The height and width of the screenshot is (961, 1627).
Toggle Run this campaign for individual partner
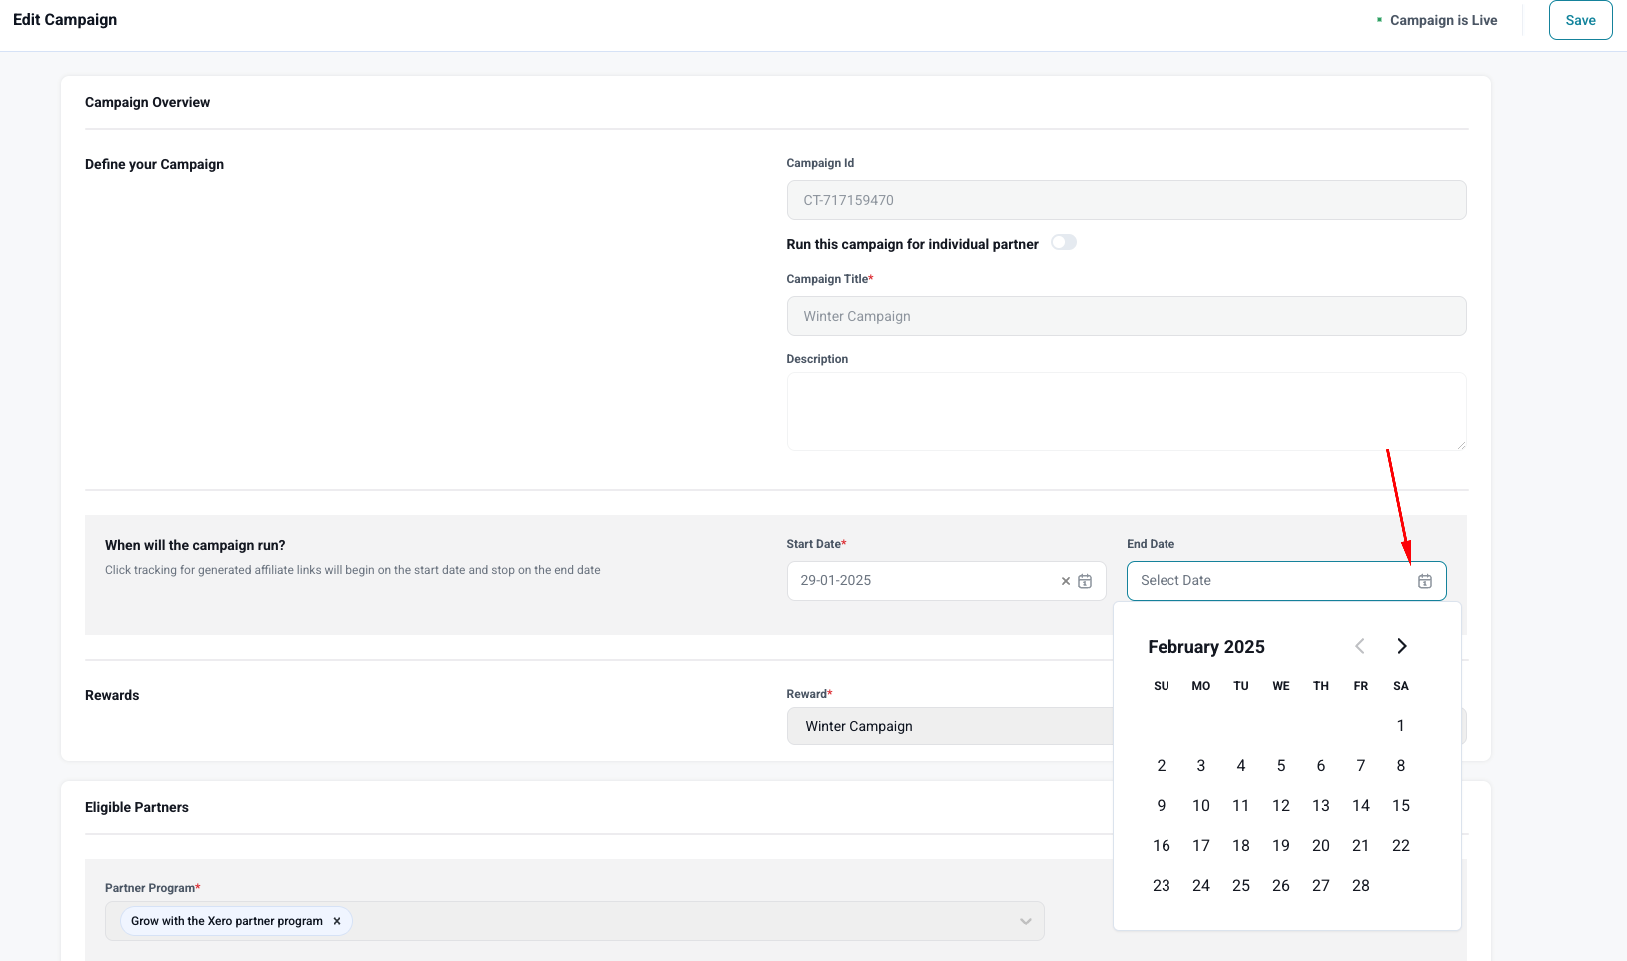(1063, 243)
